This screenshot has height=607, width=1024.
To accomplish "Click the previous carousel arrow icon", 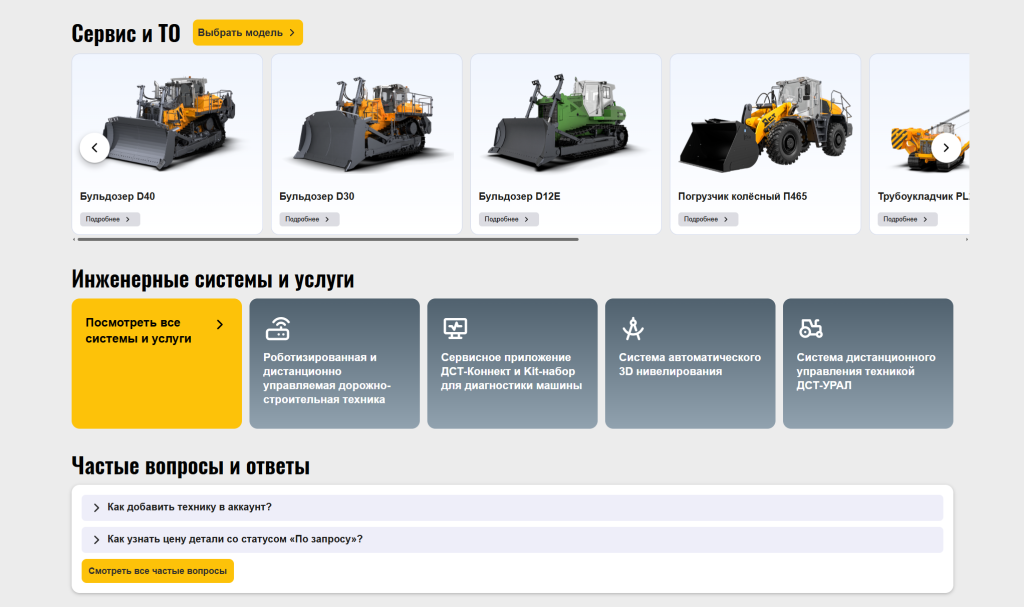I will click(95, 148).
